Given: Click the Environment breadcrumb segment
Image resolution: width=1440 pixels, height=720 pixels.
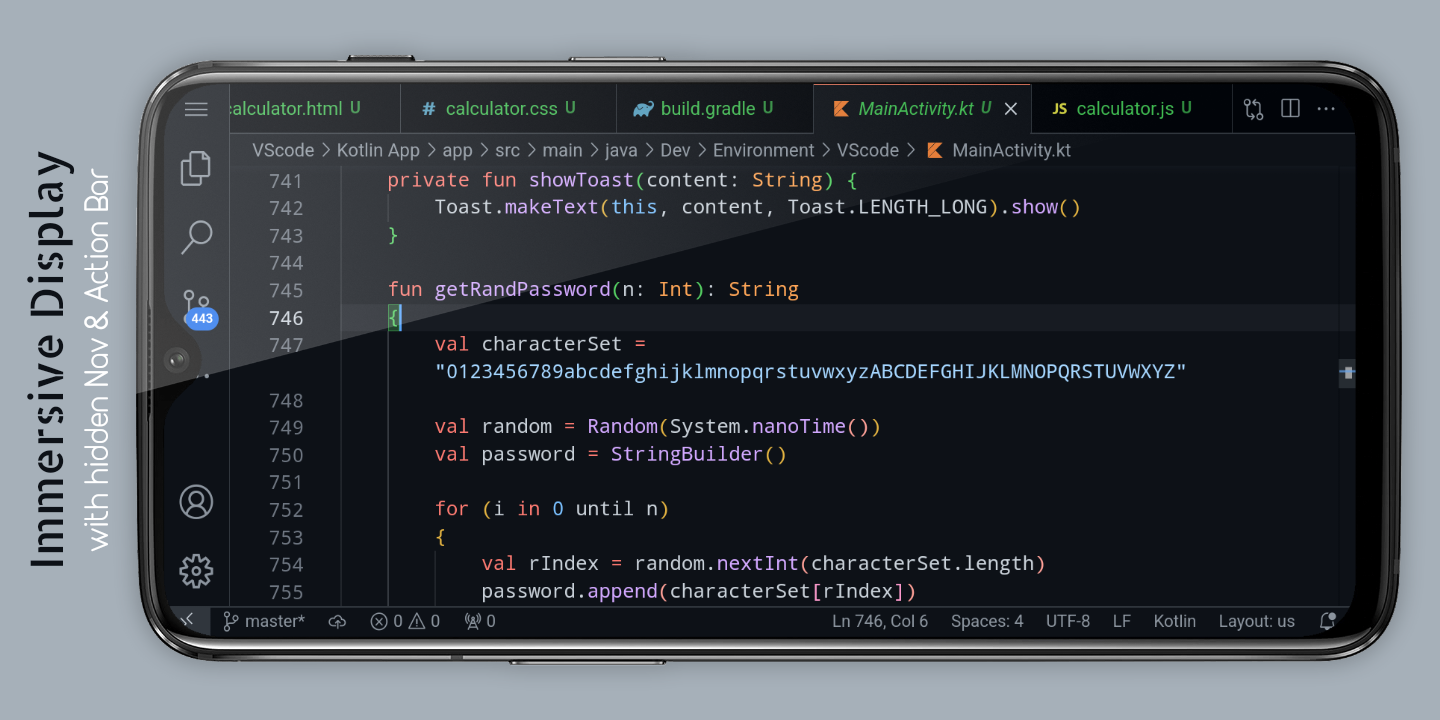Looking at the screenshot, I should tap(764, 150).
